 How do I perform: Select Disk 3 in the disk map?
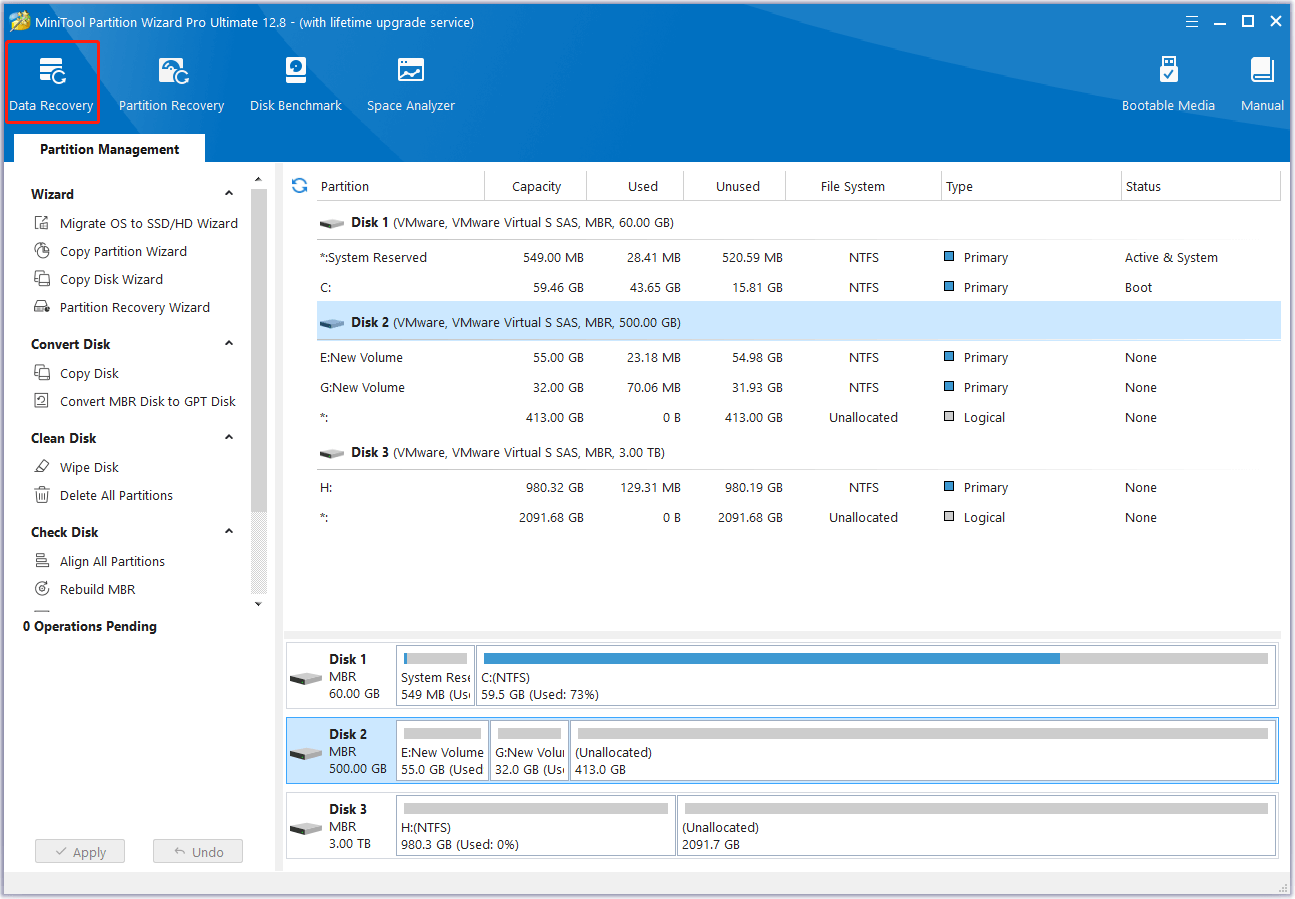click(340, 825)
